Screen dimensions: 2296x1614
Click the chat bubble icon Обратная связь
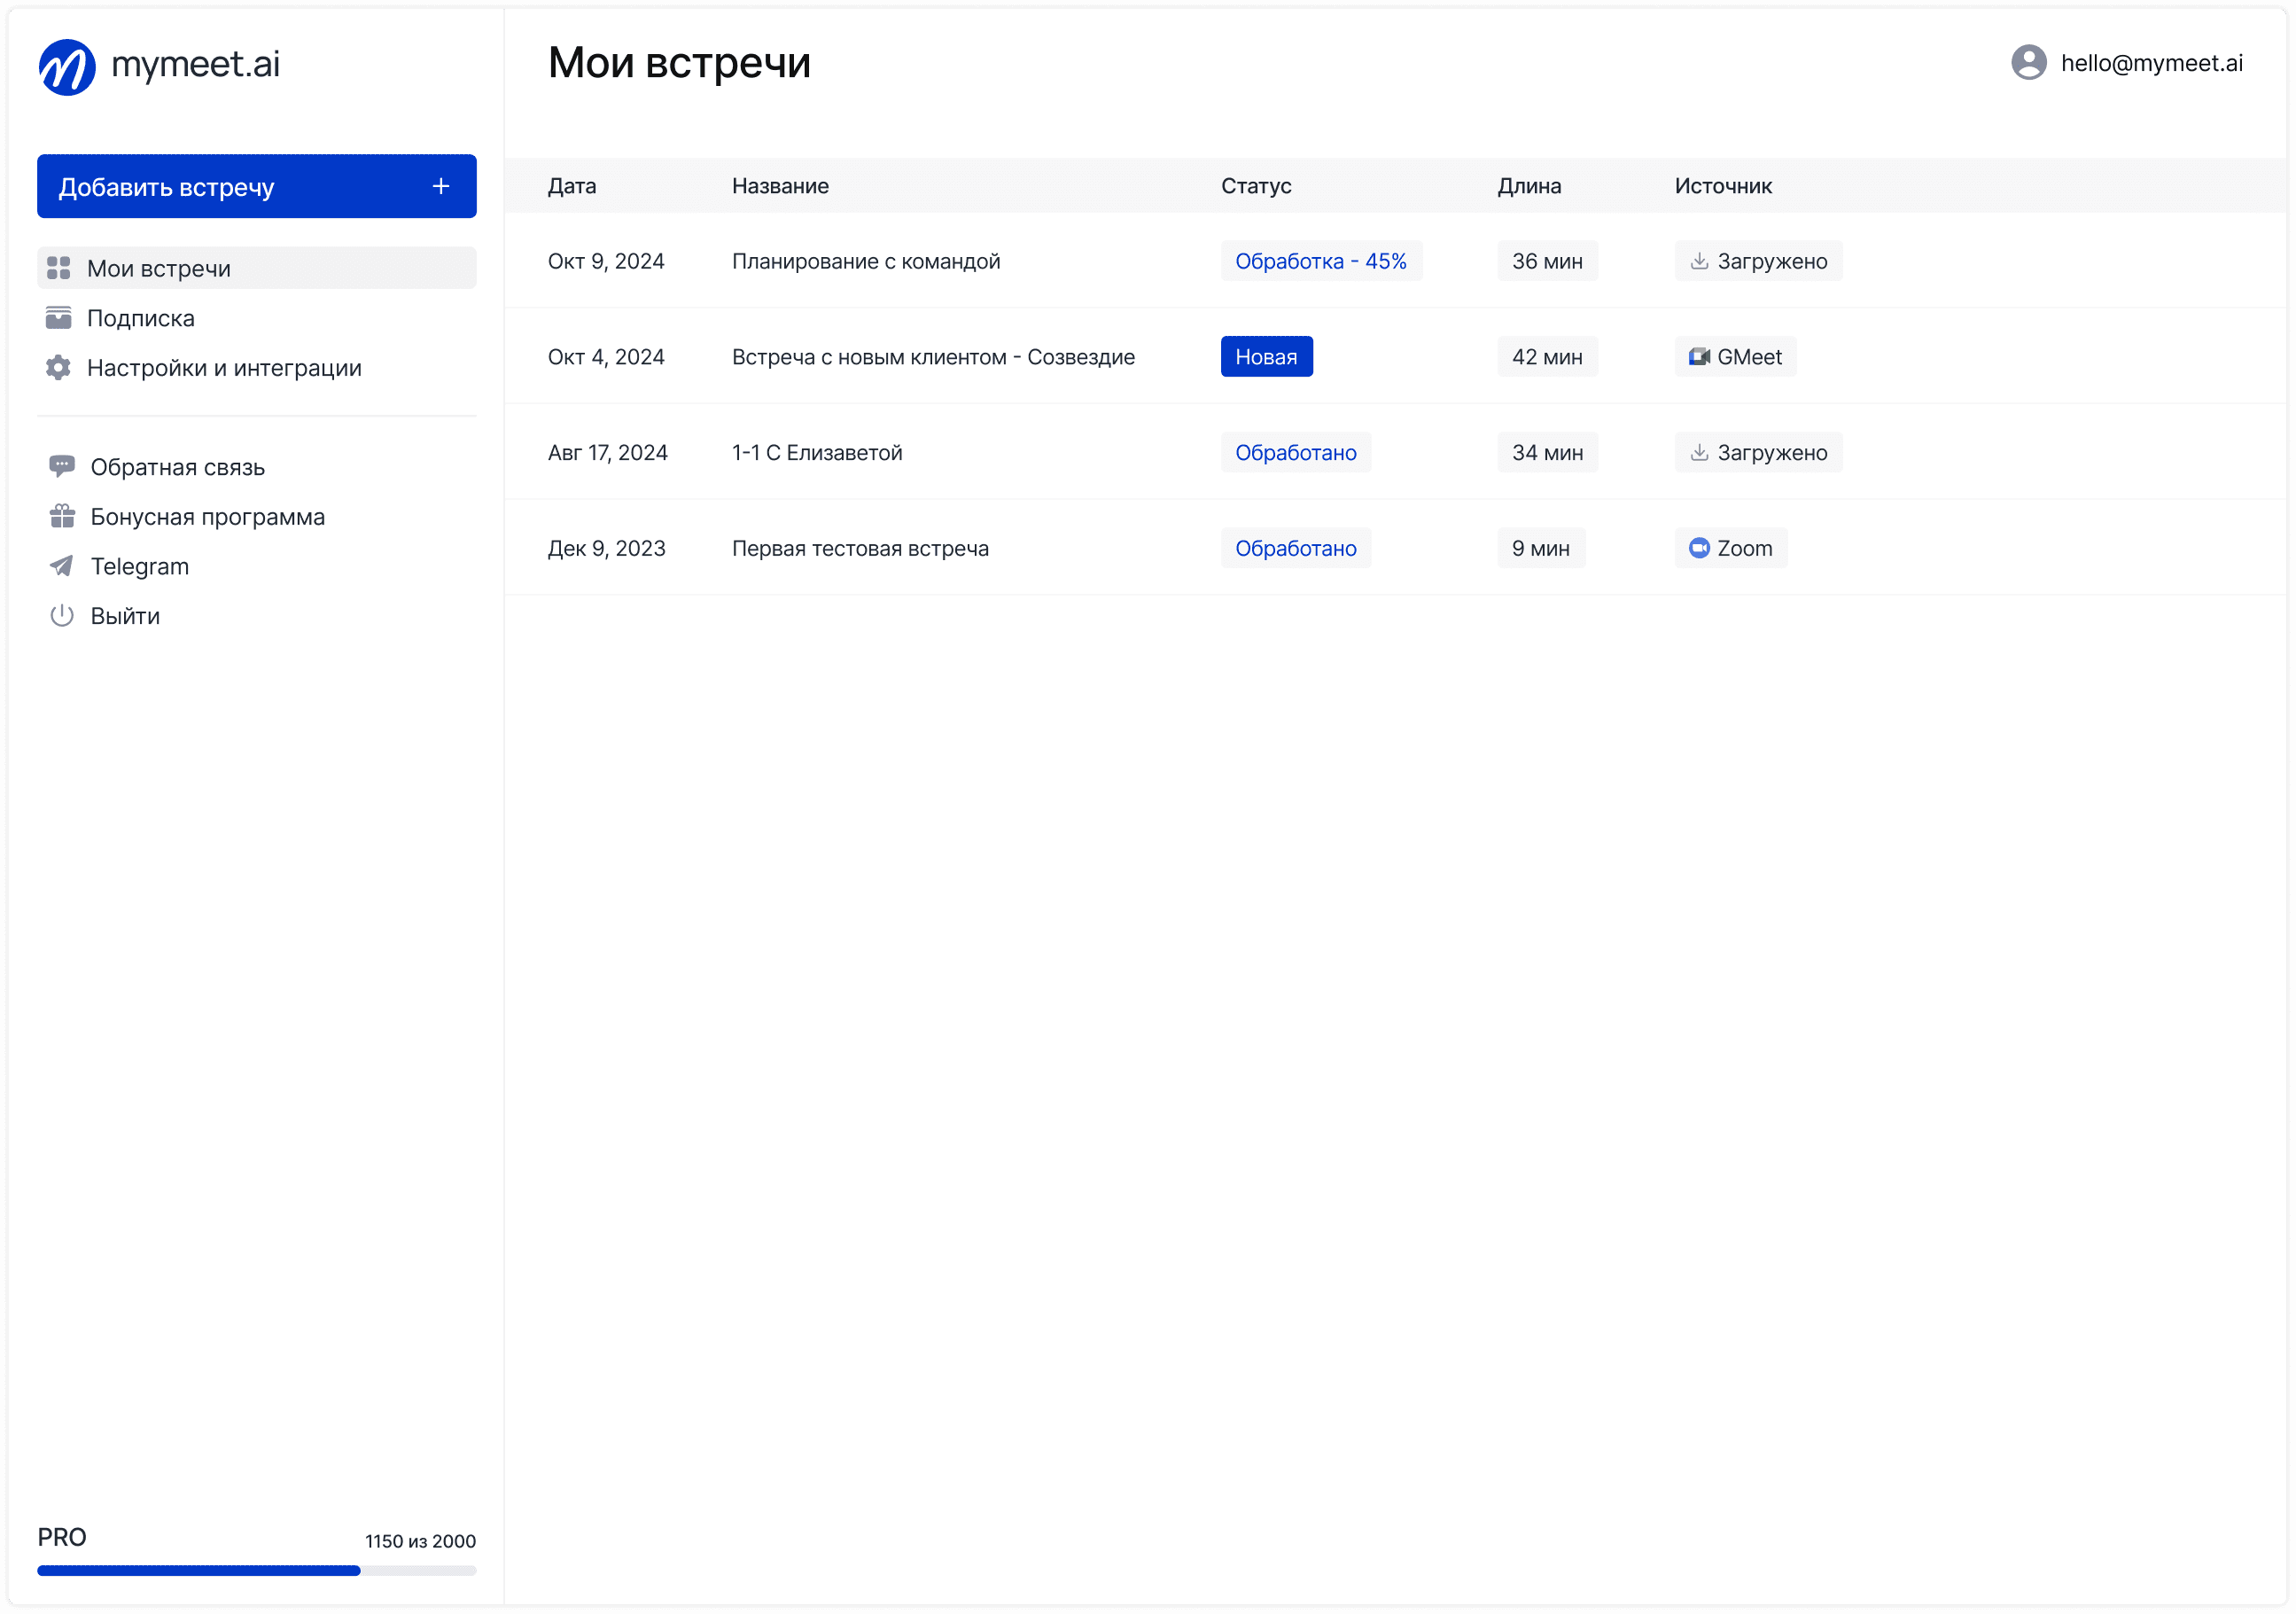tap(62, 467)
